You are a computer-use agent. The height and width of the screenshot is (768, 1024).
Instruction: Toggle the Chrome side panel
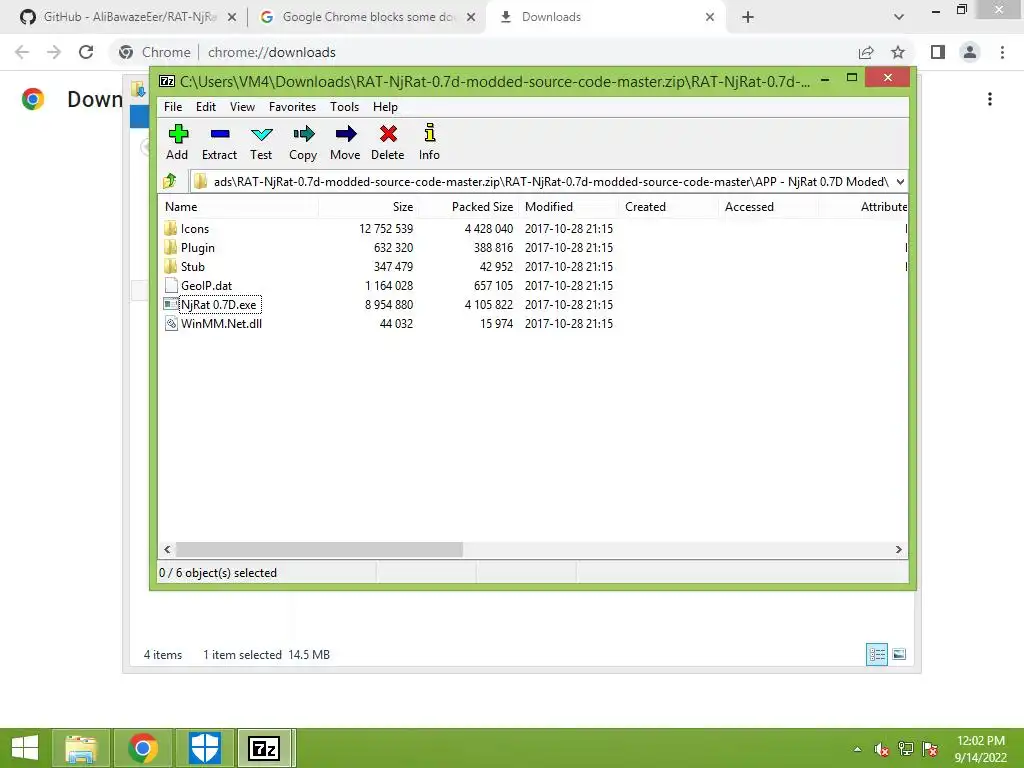[938, 52]
